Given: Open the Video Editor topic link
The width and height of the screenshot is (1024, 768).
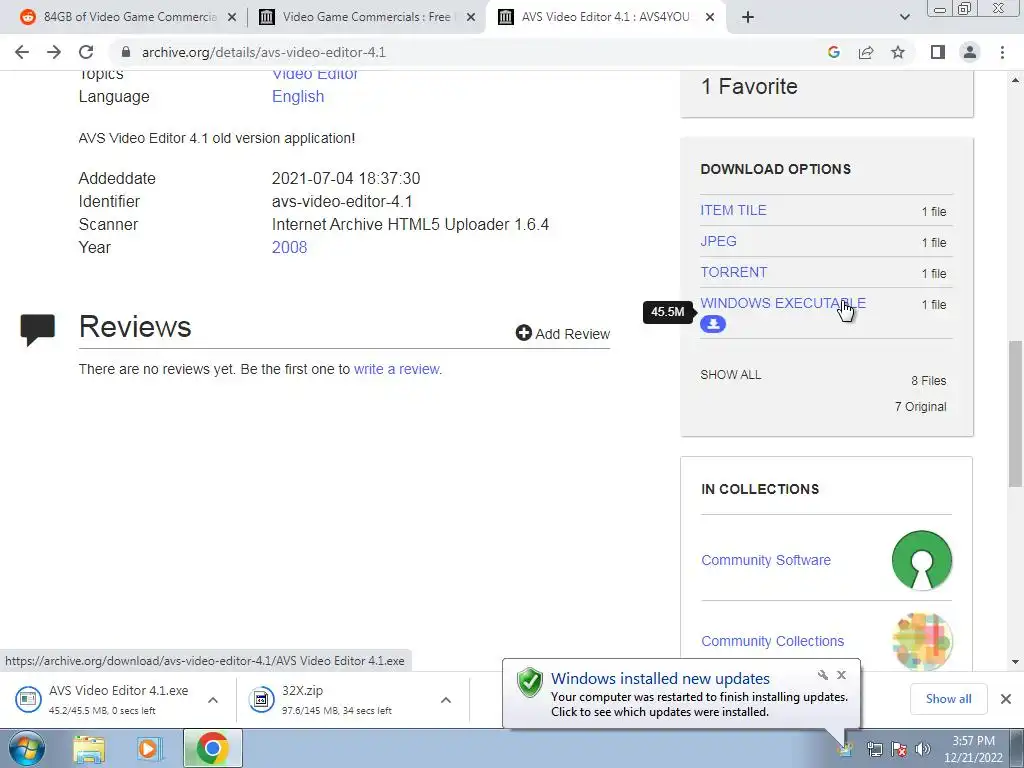Looking at the screenshot, I should pos(315,75).
